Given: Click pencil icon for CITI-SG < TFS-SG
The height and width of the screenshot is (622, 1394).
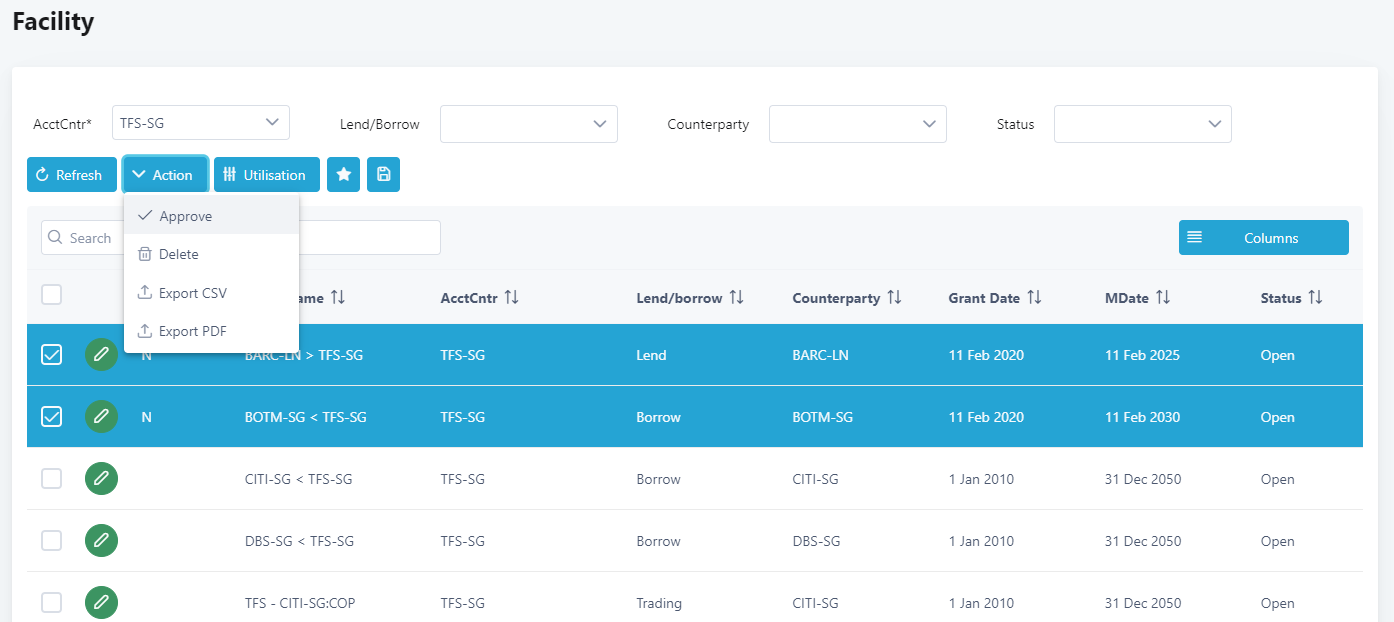Looking at the screenshot, I should (x=101, y=479).
